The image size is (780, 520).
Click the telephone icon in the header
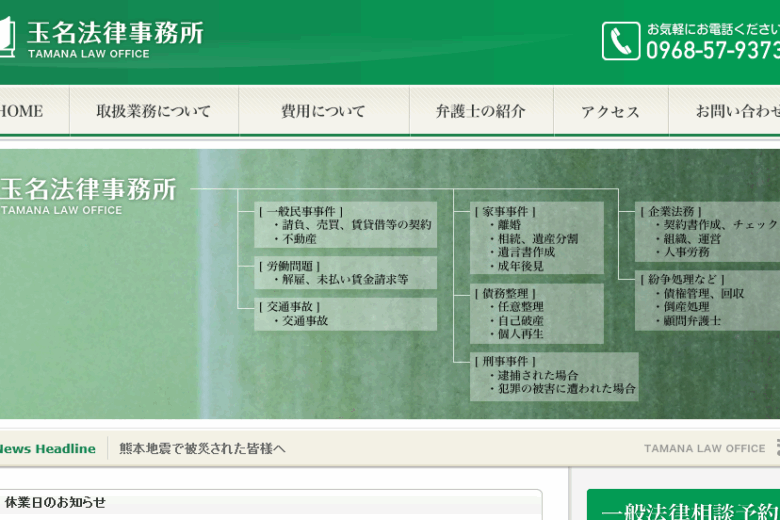tap(620, 41)
